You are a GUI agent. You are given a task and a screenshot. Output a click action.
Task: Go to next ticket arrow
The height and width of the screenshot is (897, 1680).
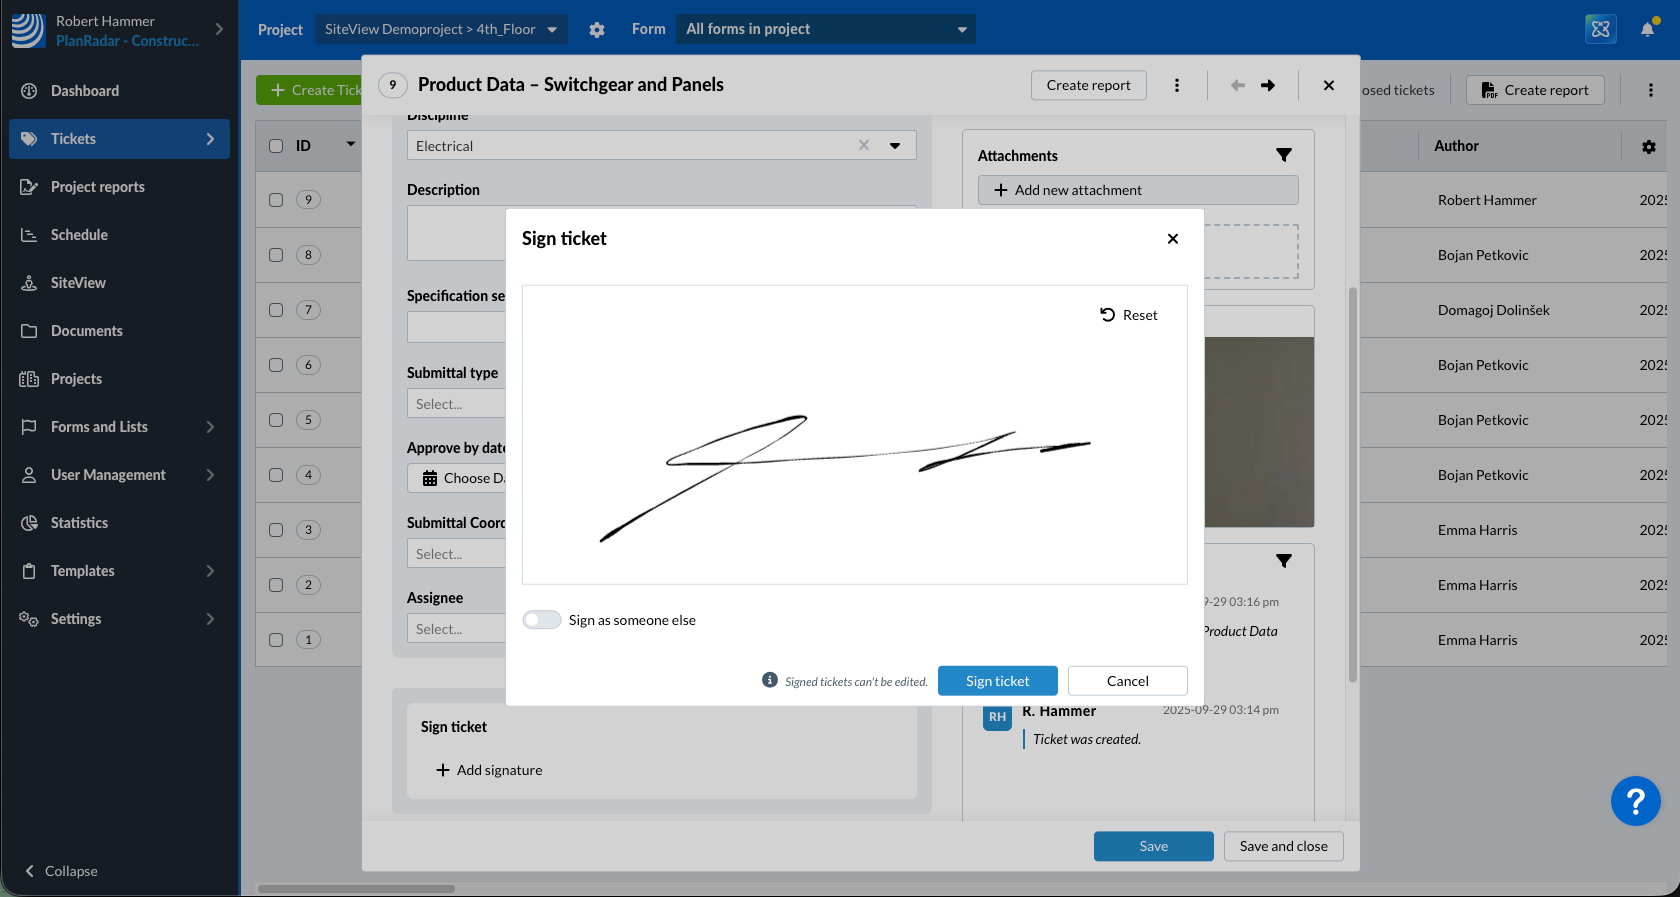click(1268, 86)
